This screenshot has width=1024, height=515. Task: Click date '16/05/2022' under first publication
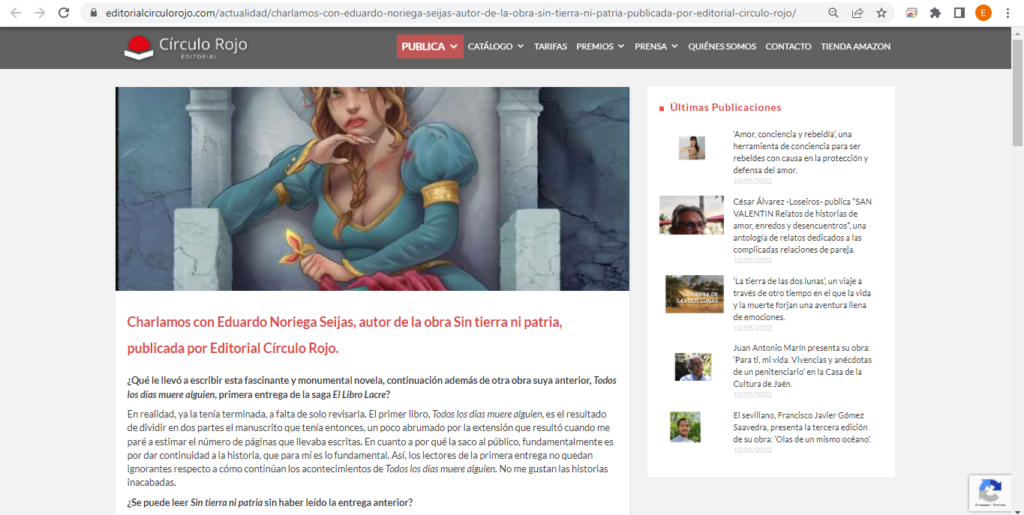pos(752,181)
